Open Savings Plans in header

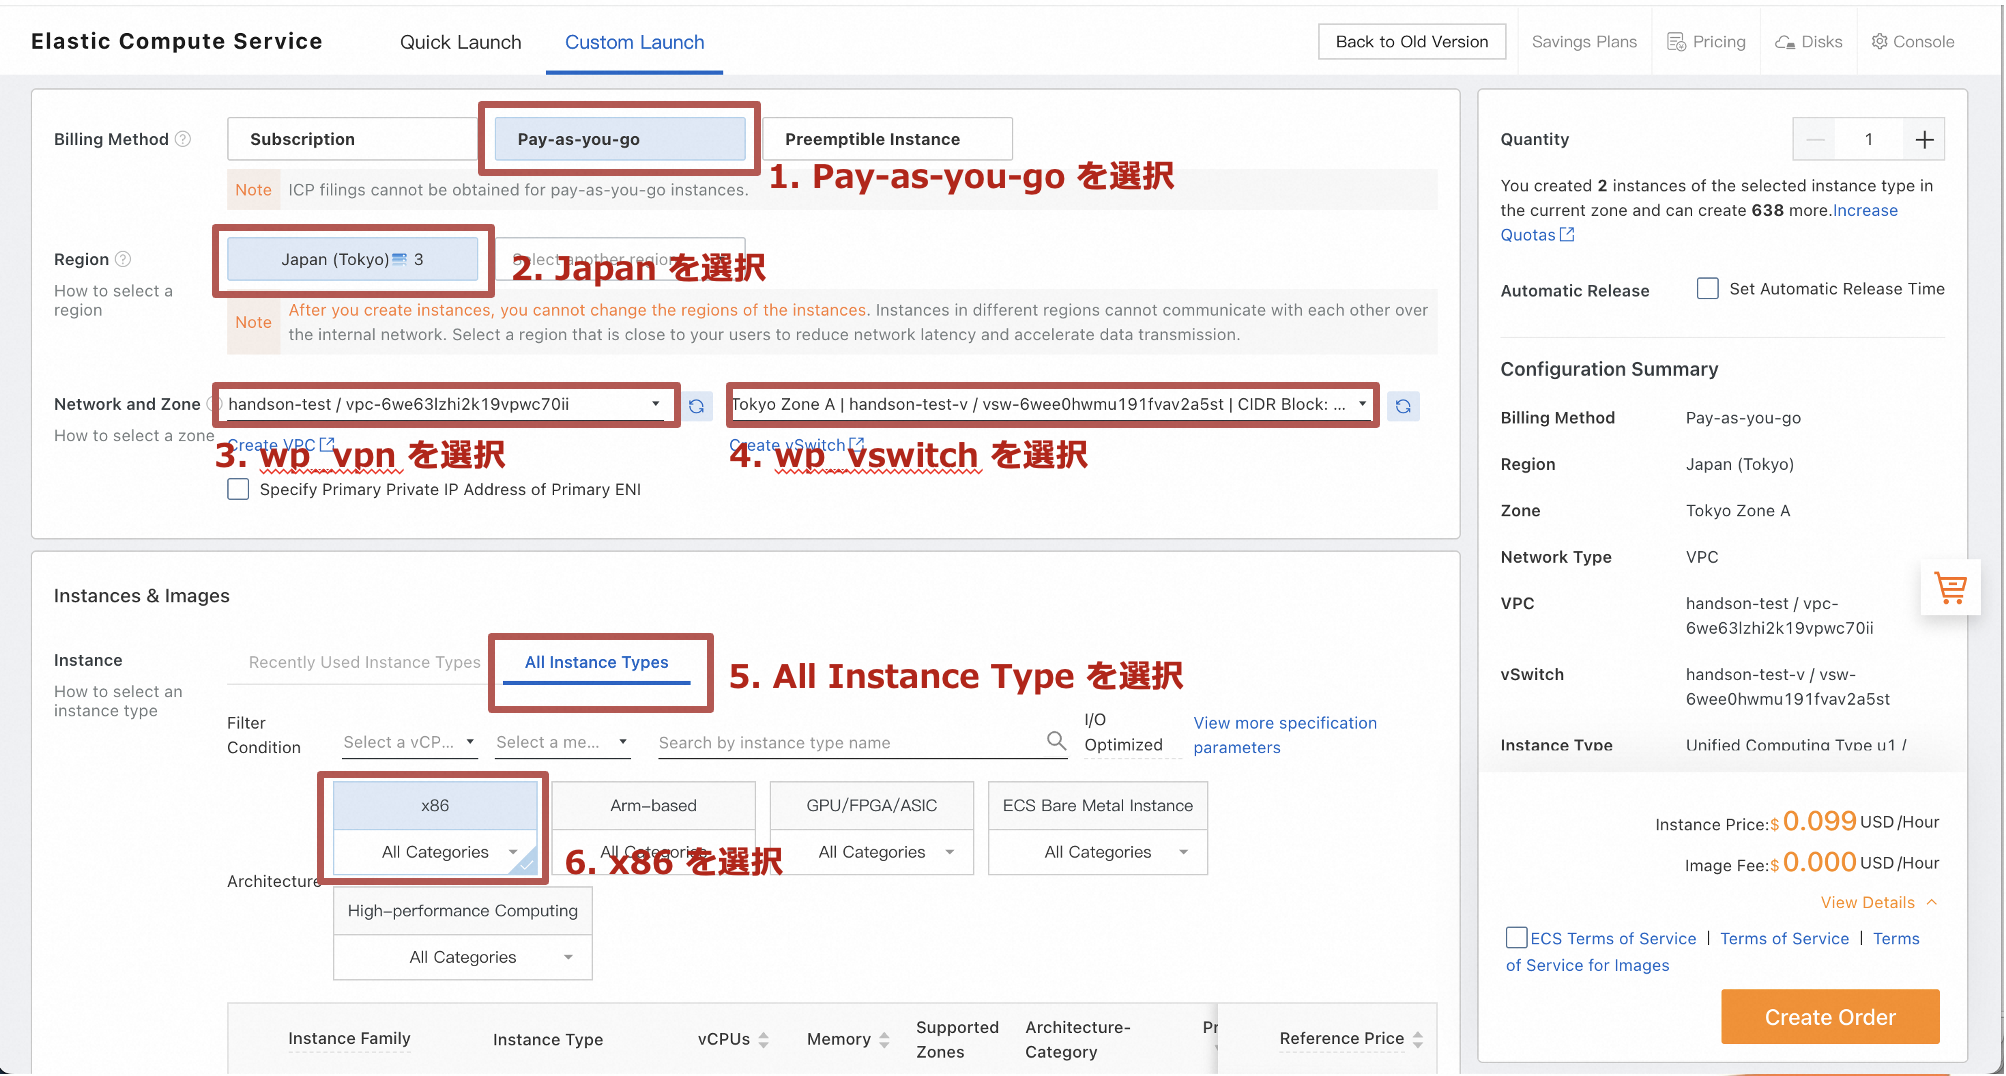point(1585,42)
